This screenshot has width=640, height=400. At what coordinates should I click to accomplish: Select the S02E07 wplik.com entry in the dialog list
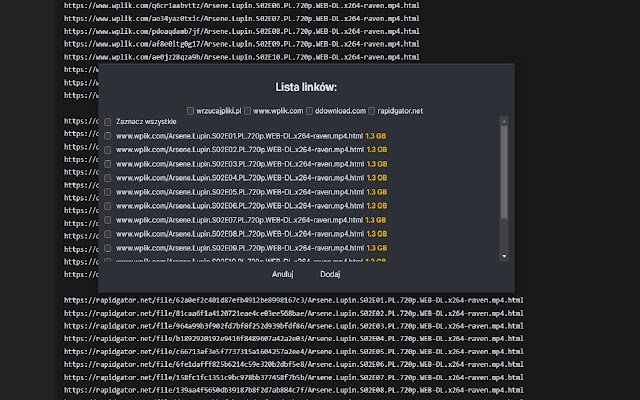point(239,220)
